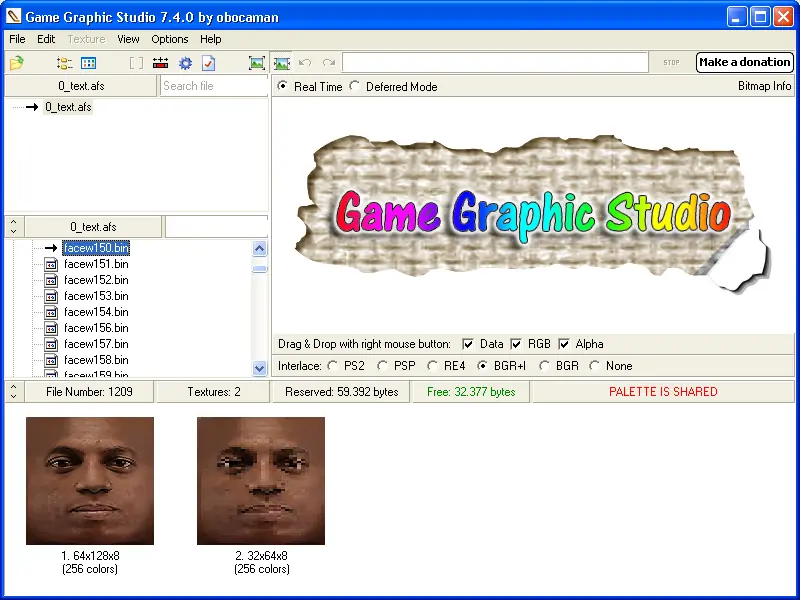Click the fit-image picture icon with corner brackets
Viewport: 800px width, 600px height.
pyautogui.click(x=257, y=63)
